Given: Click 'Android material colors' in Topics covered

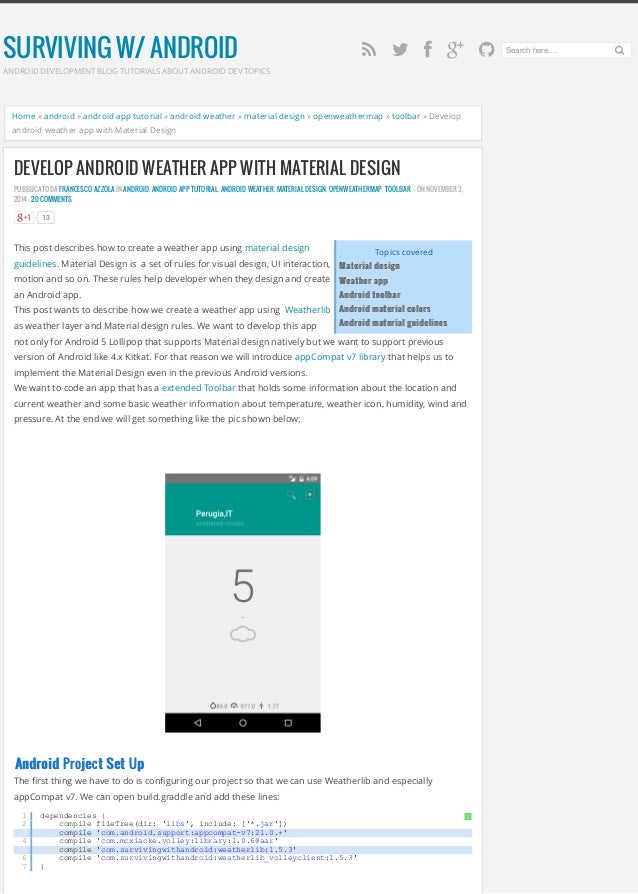Looking at the screenshot, I should tap(384, 308).
